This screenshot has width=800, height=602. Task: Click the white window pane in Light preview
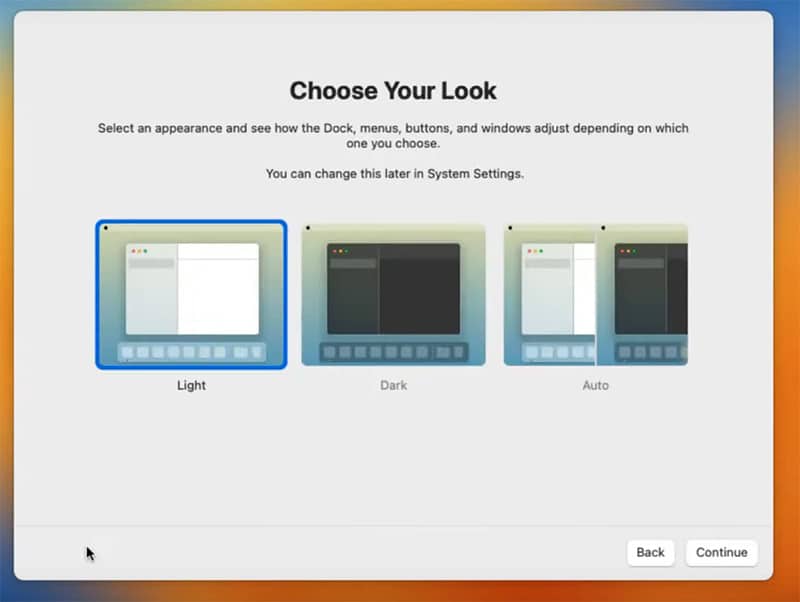click(218, 295)
